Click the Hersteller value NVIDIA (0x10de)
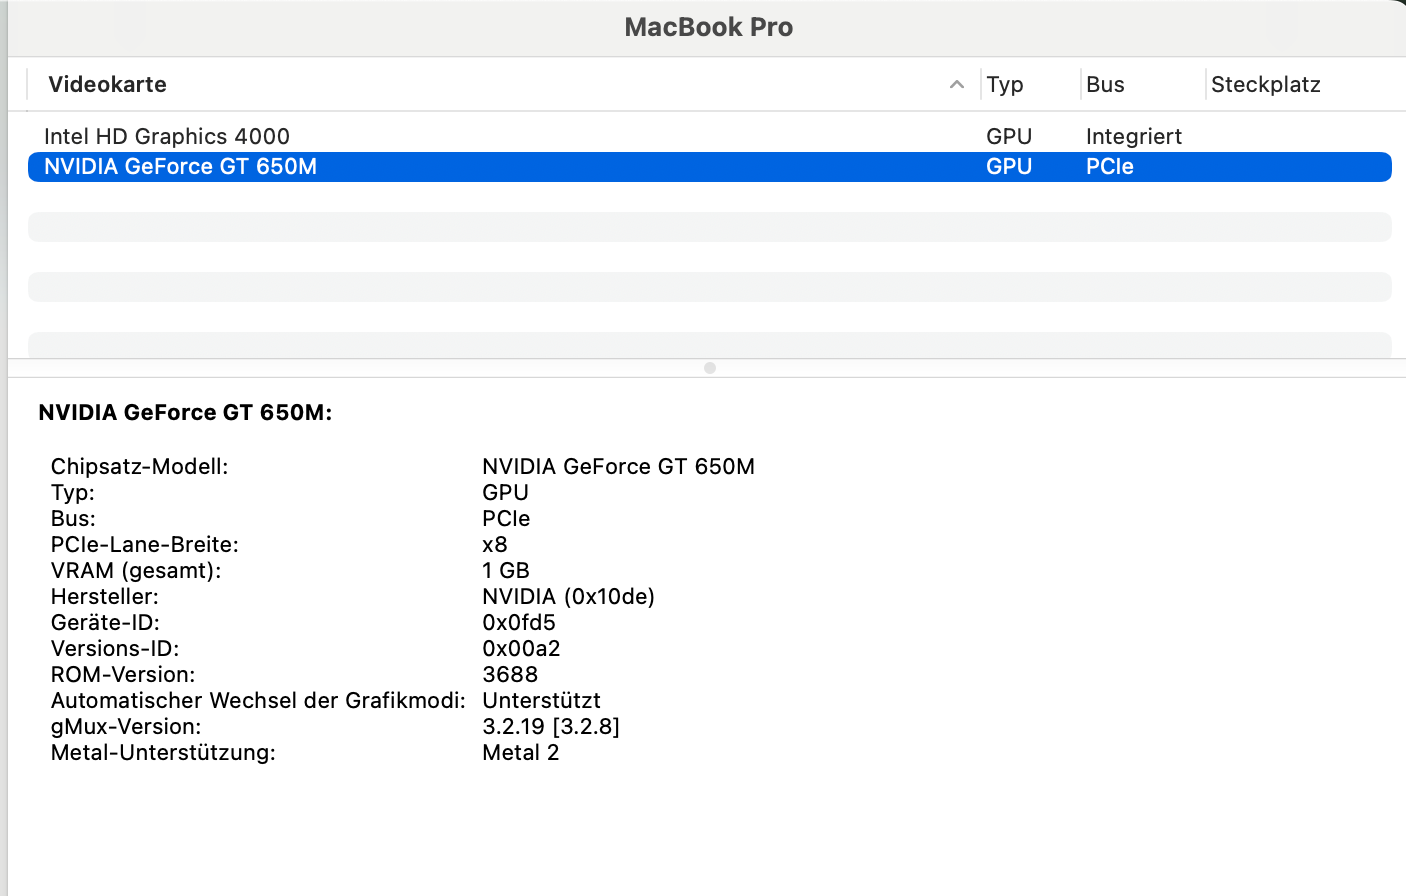This screenshot has height=896, width=1406. (x=569, y=596)
